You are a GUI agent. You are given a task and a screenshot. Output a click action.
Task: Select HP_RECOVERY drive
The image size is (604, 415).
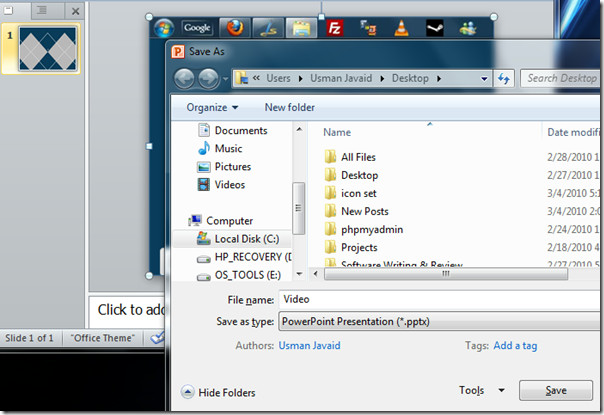point(243,257)
